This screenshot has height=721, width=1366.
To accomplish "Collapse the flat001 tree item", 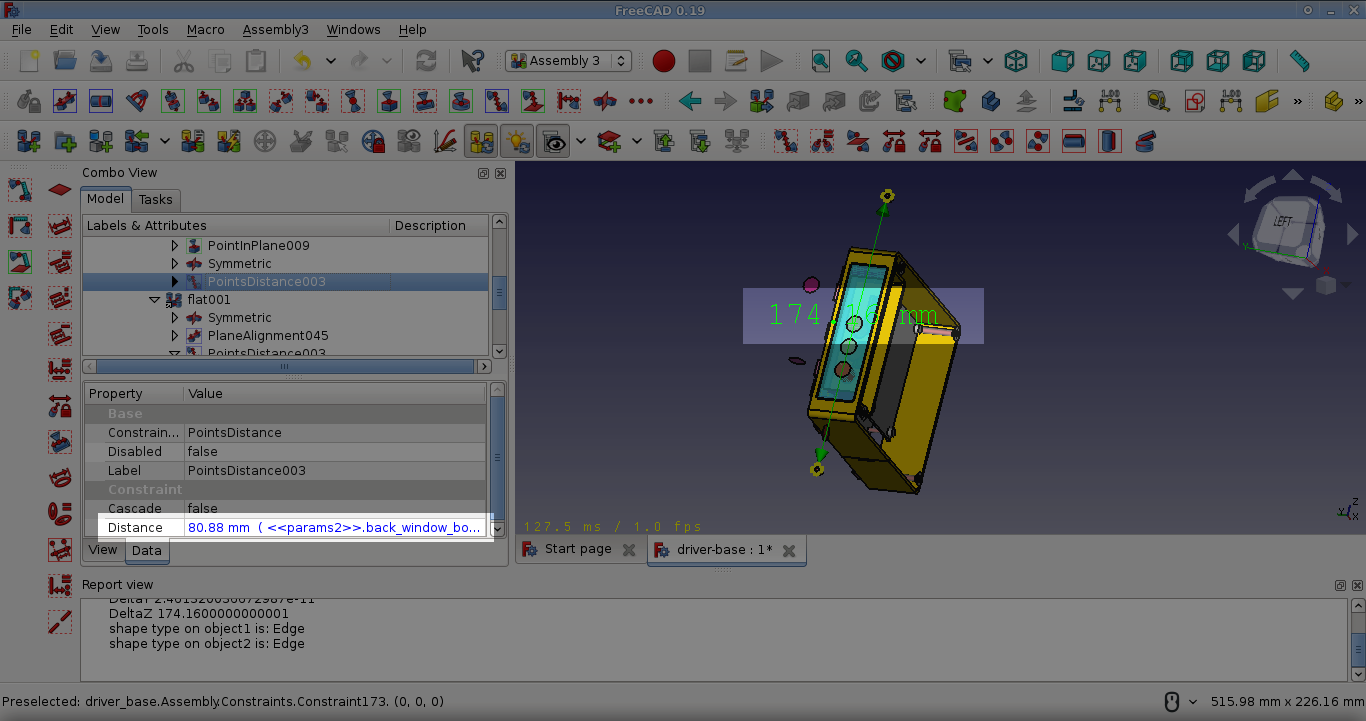I will pos(155,299).
